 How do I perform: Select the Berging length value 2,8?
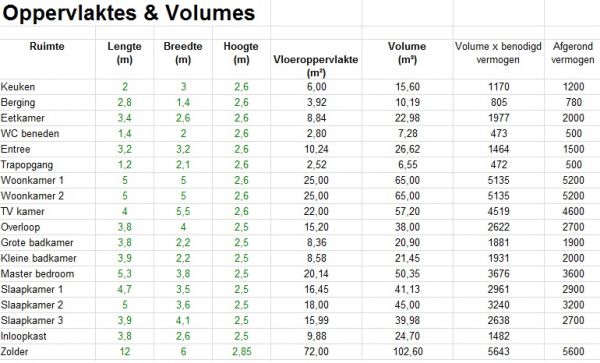pyautogui.click(x=124, y=103)
